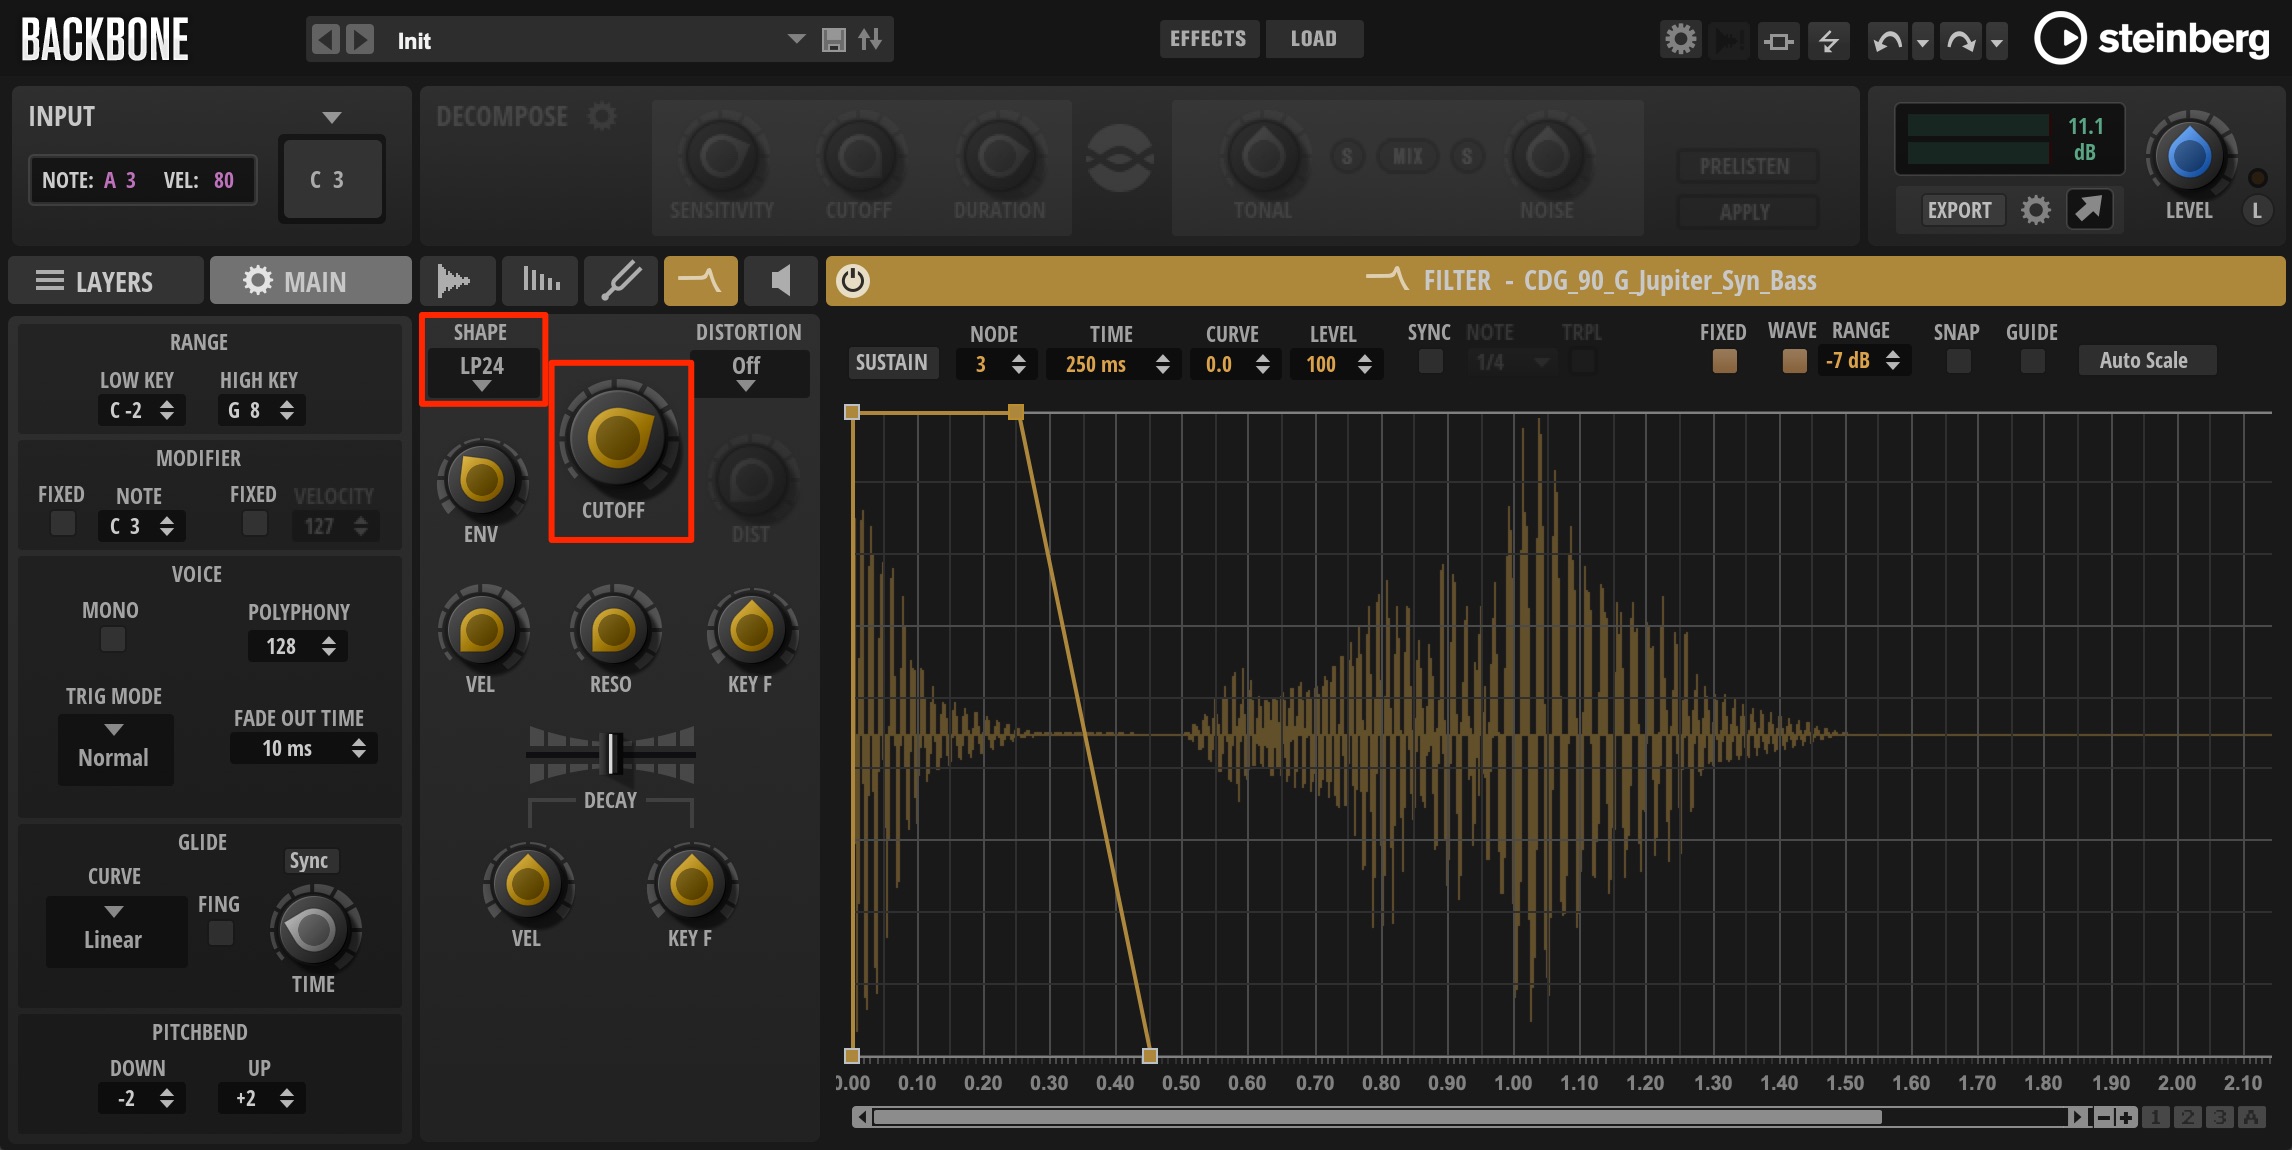Open the amplifier speaker tab icon
Viewport: 2292px width, 1150px height.
[x=781, y=281]
